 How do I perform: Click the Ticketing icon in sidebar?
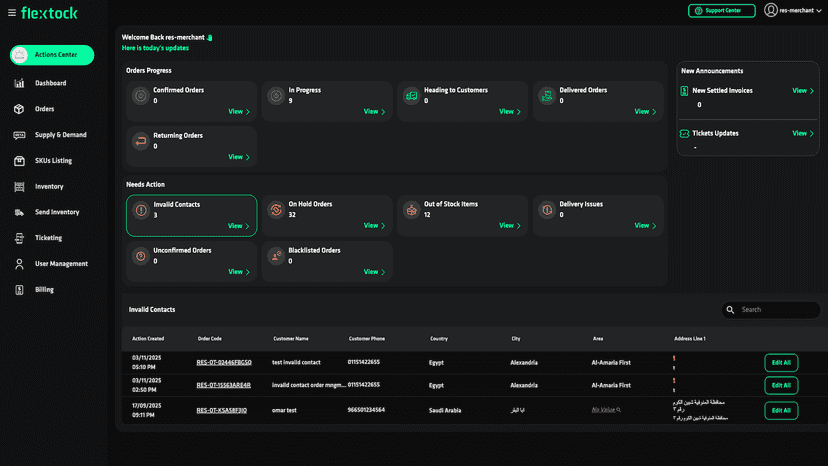point(19,238)
